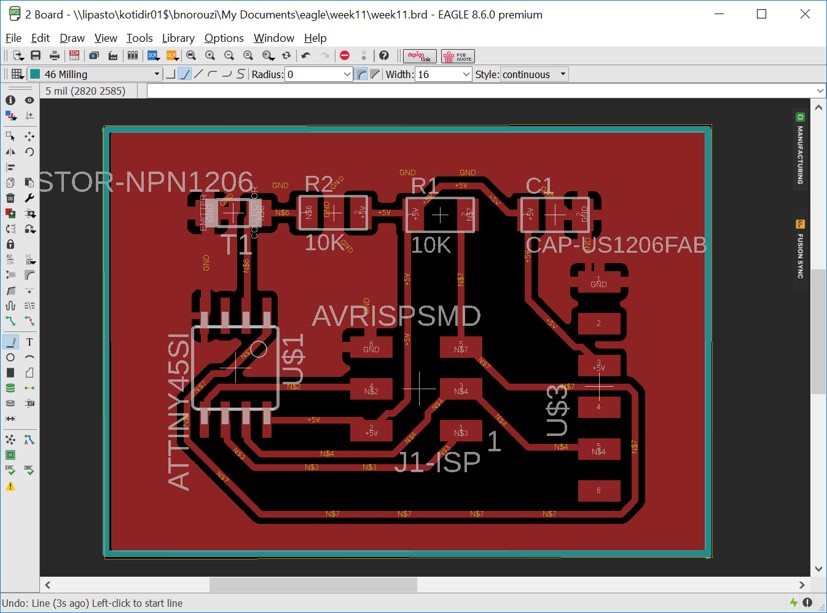
Task: Open the grid settings icon
Action: pos(17,74)
